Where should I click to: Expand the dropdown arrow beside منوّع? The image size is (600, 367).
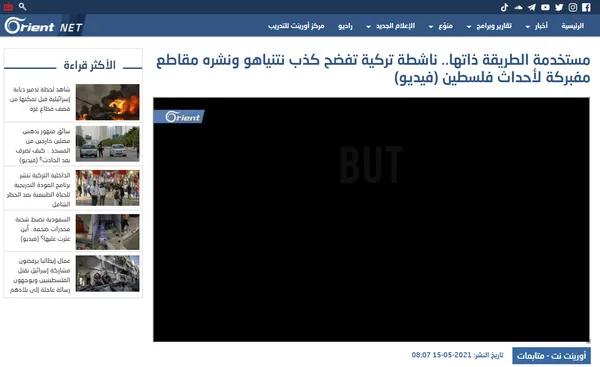431,27
